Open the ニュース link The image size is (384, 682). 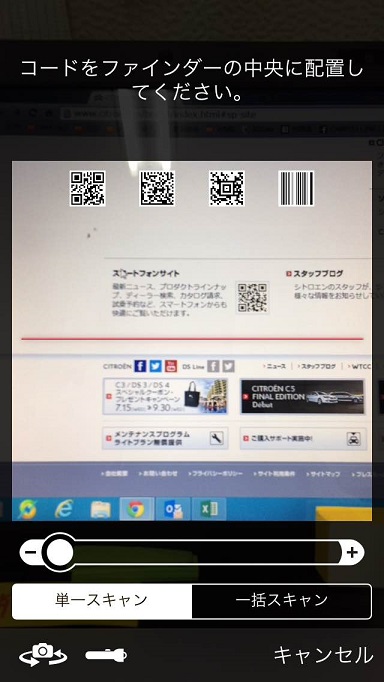[x=275, y=367]
